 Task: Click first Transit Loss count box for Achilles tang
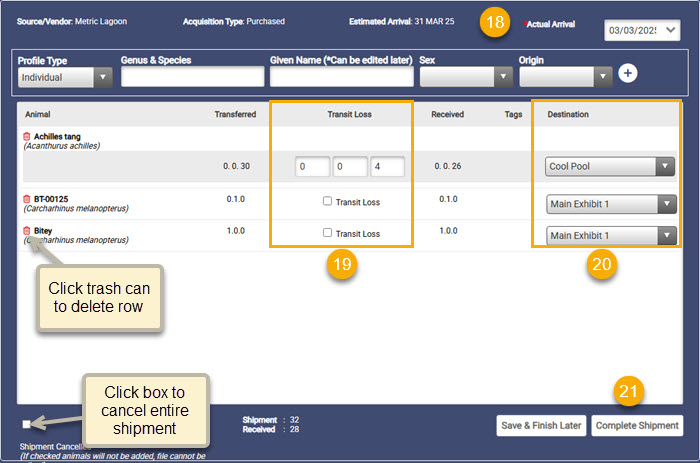click(312, 167)
